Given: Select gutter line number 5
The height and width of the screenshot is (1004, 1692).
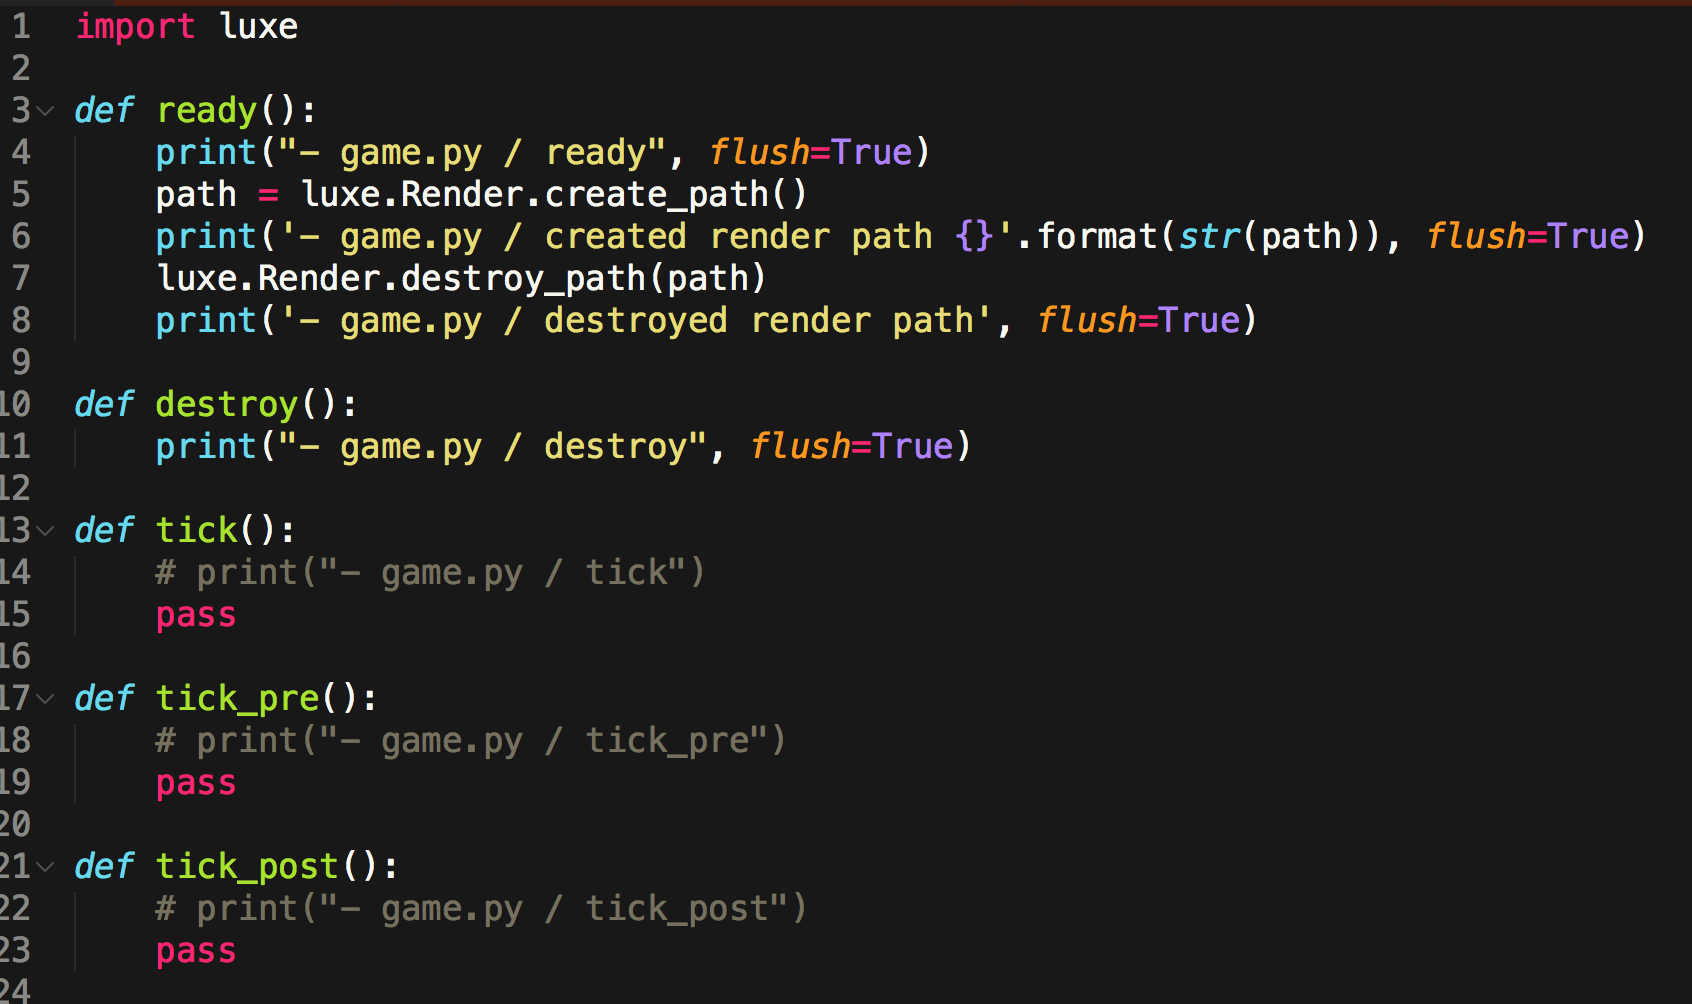Looking at the screenshot, I should coord(21,194).
